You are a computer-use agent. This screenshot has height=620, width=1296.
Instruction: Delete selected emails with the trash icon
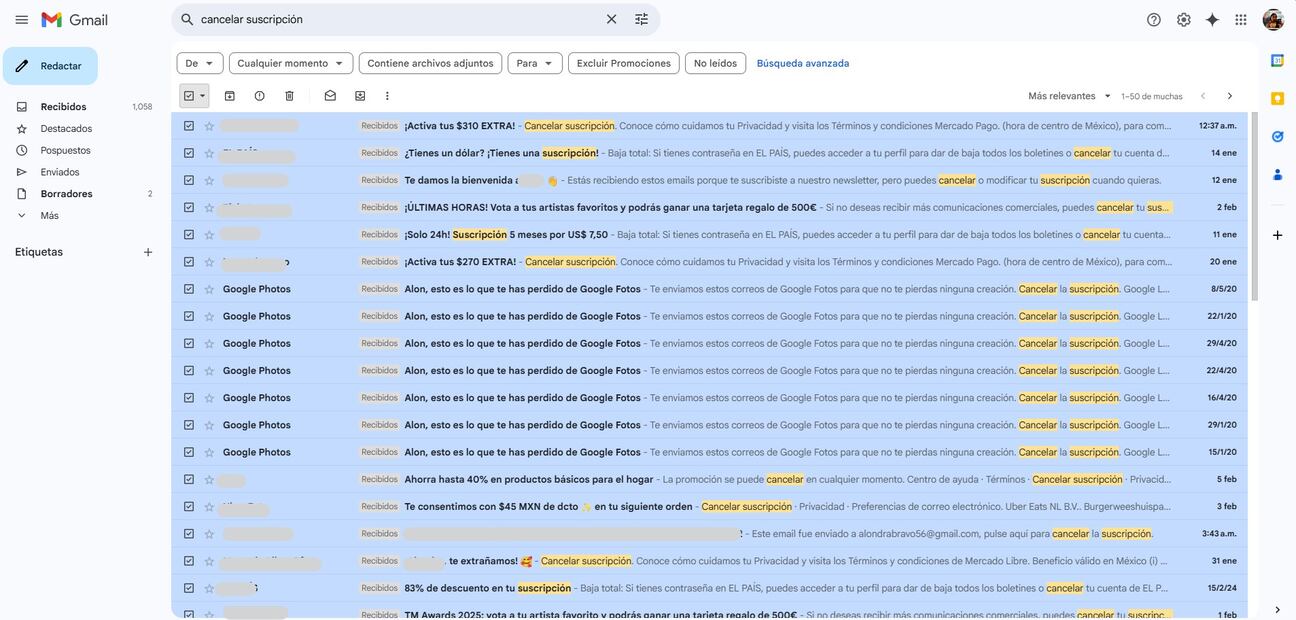click(290, 96)
